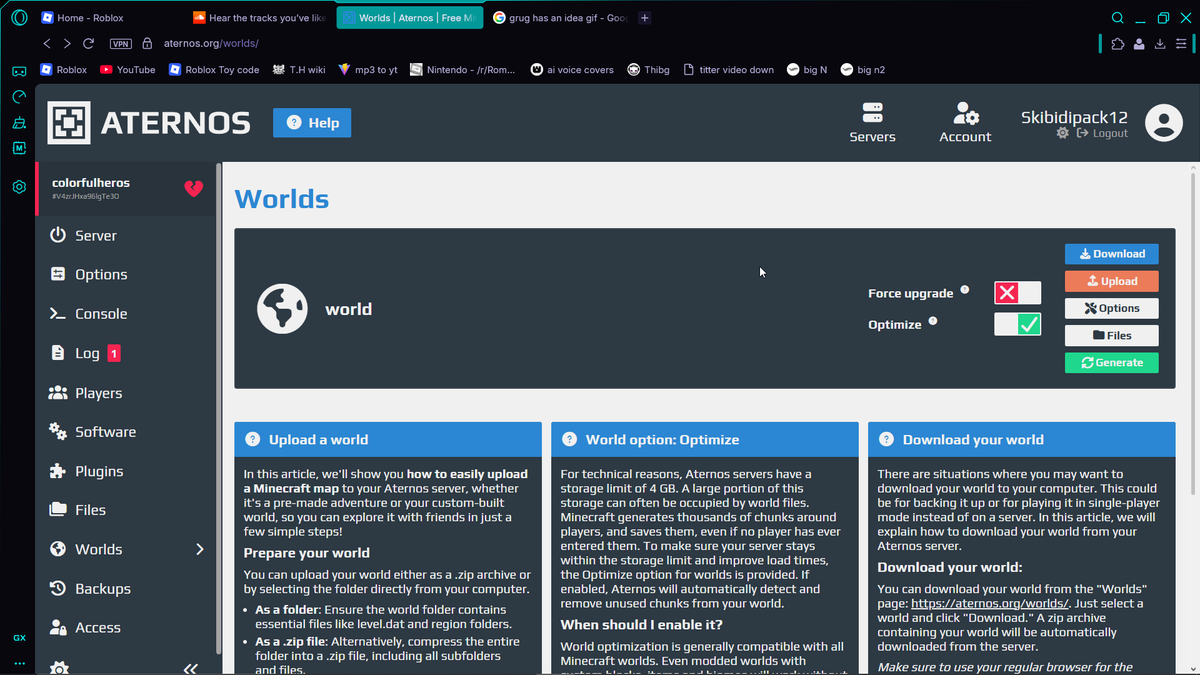Viewport: 1200px width, 675px height.
Task: Click the Opera logo menu icon
Action: (x=19, y=18)
